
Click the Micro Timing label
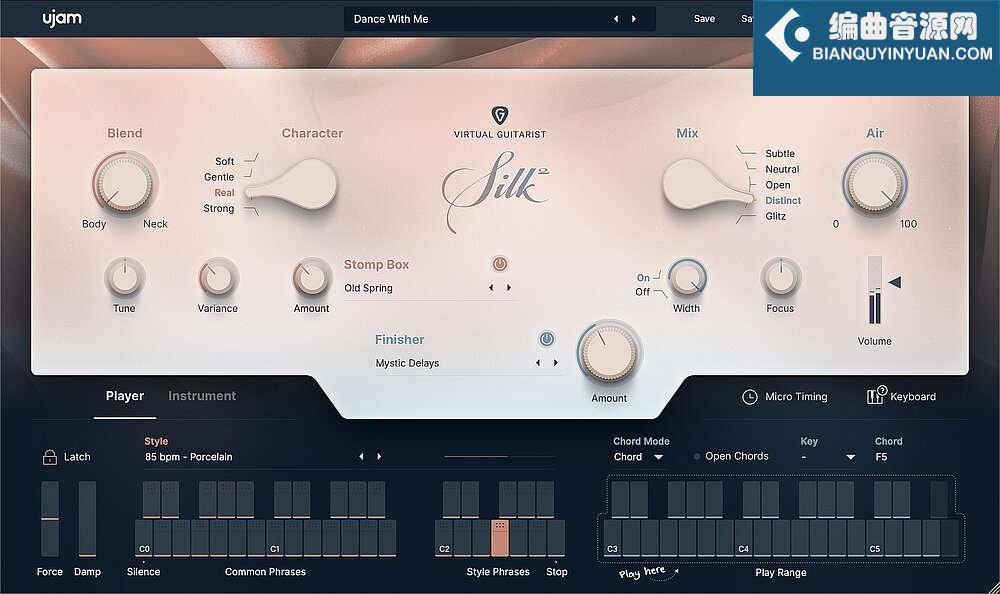(796, 397)
